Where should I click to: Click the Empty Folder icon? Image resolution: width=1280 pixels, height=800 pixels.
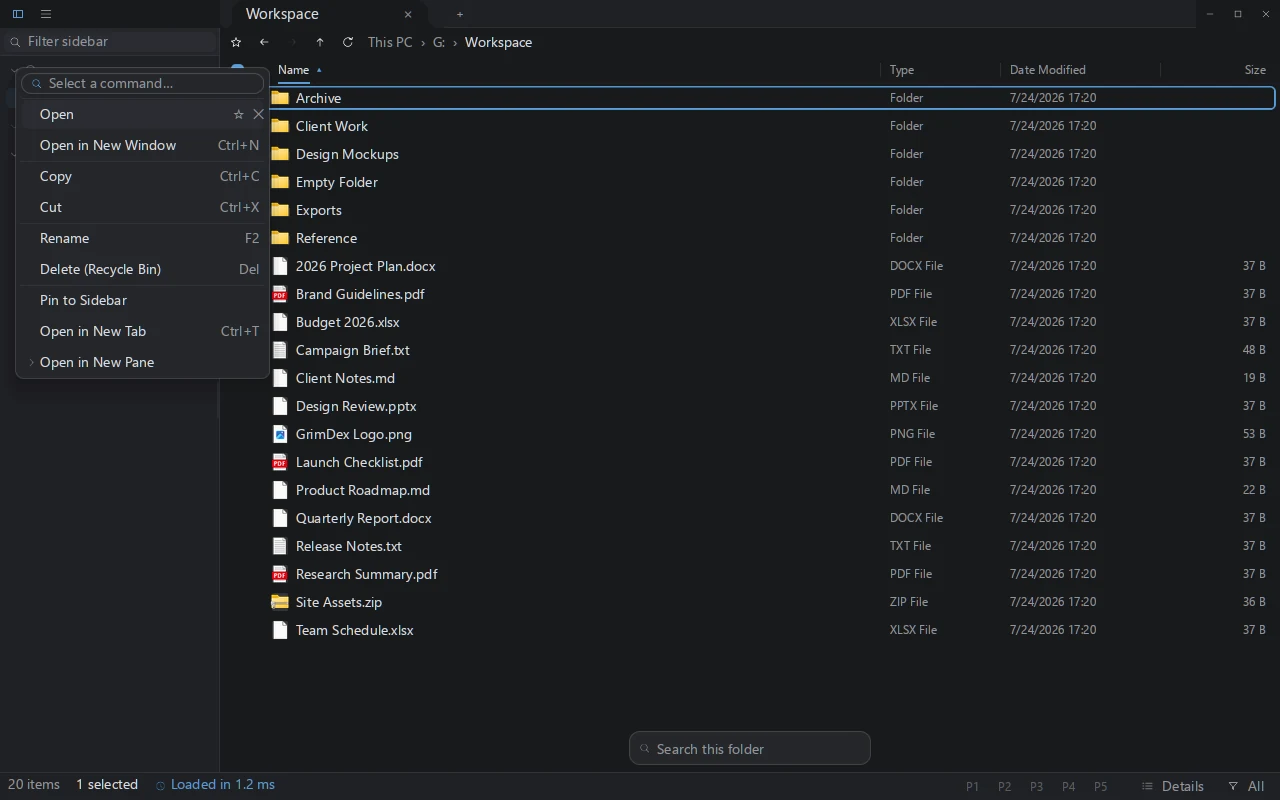point(280,182)
